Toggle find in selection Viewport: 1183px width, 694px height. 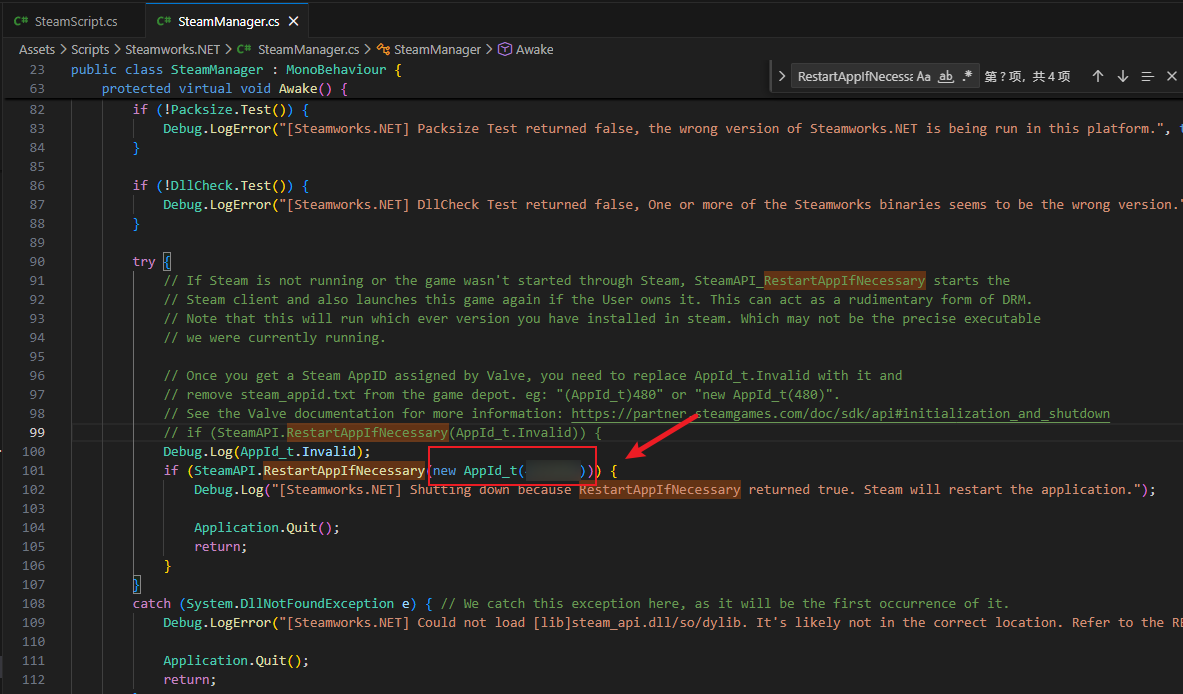tap(1148, 76)
